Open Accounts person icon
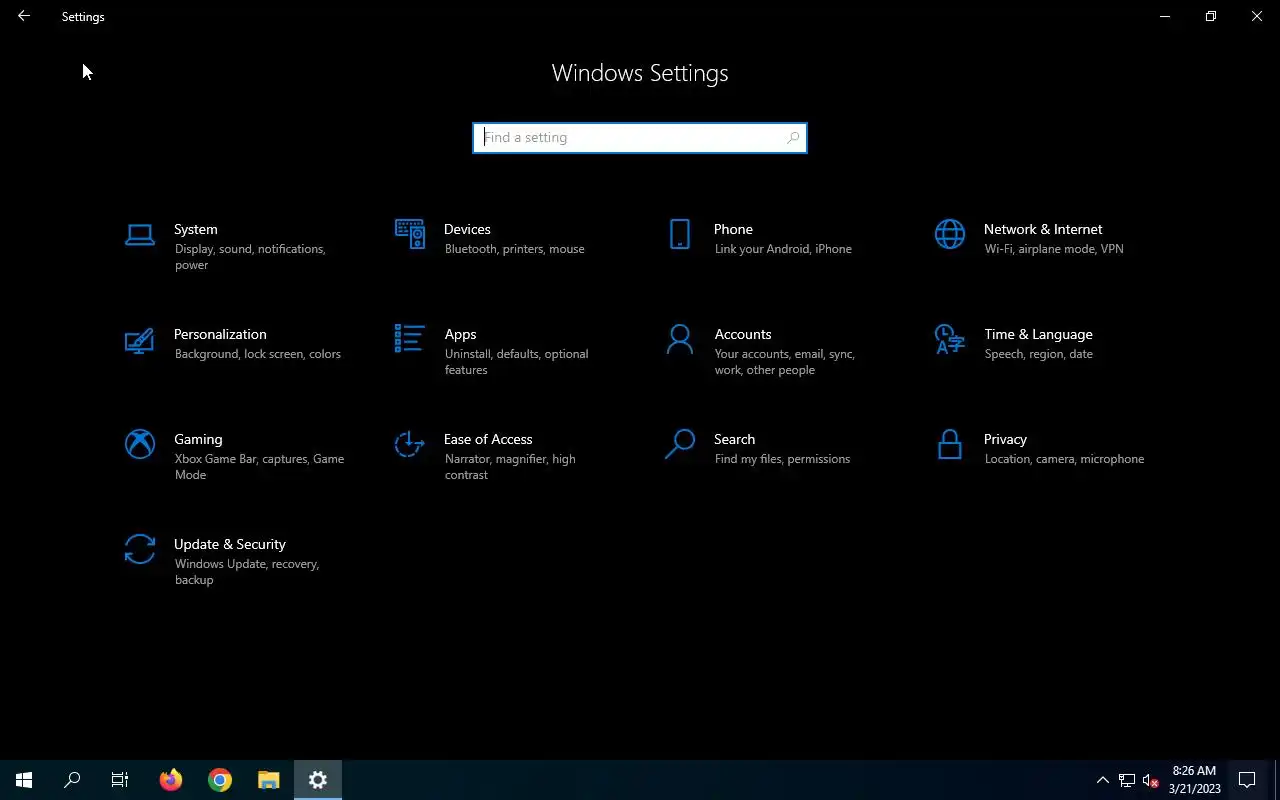This screenshot has height=800, width=1280. (680, 339)
